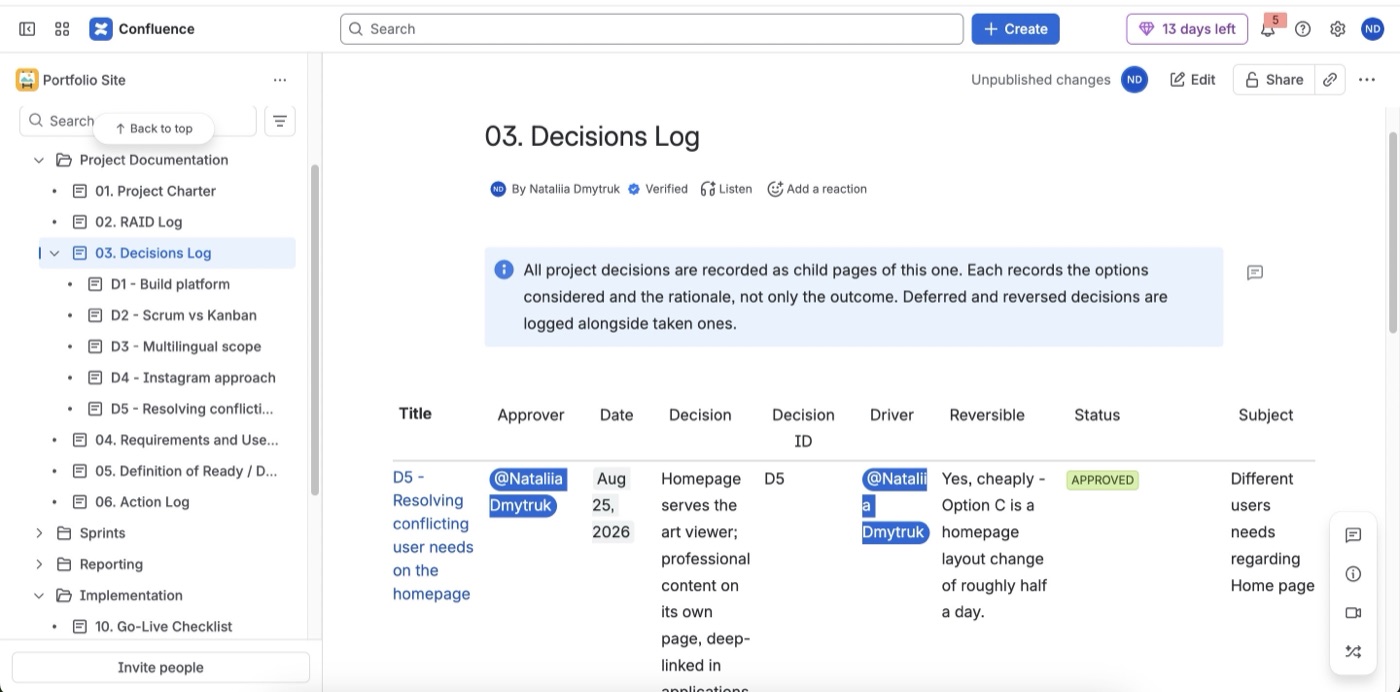The width and height of the screenshot is (1400, 692).
Task: Open the notifications bell
Action: [1268, 29]
